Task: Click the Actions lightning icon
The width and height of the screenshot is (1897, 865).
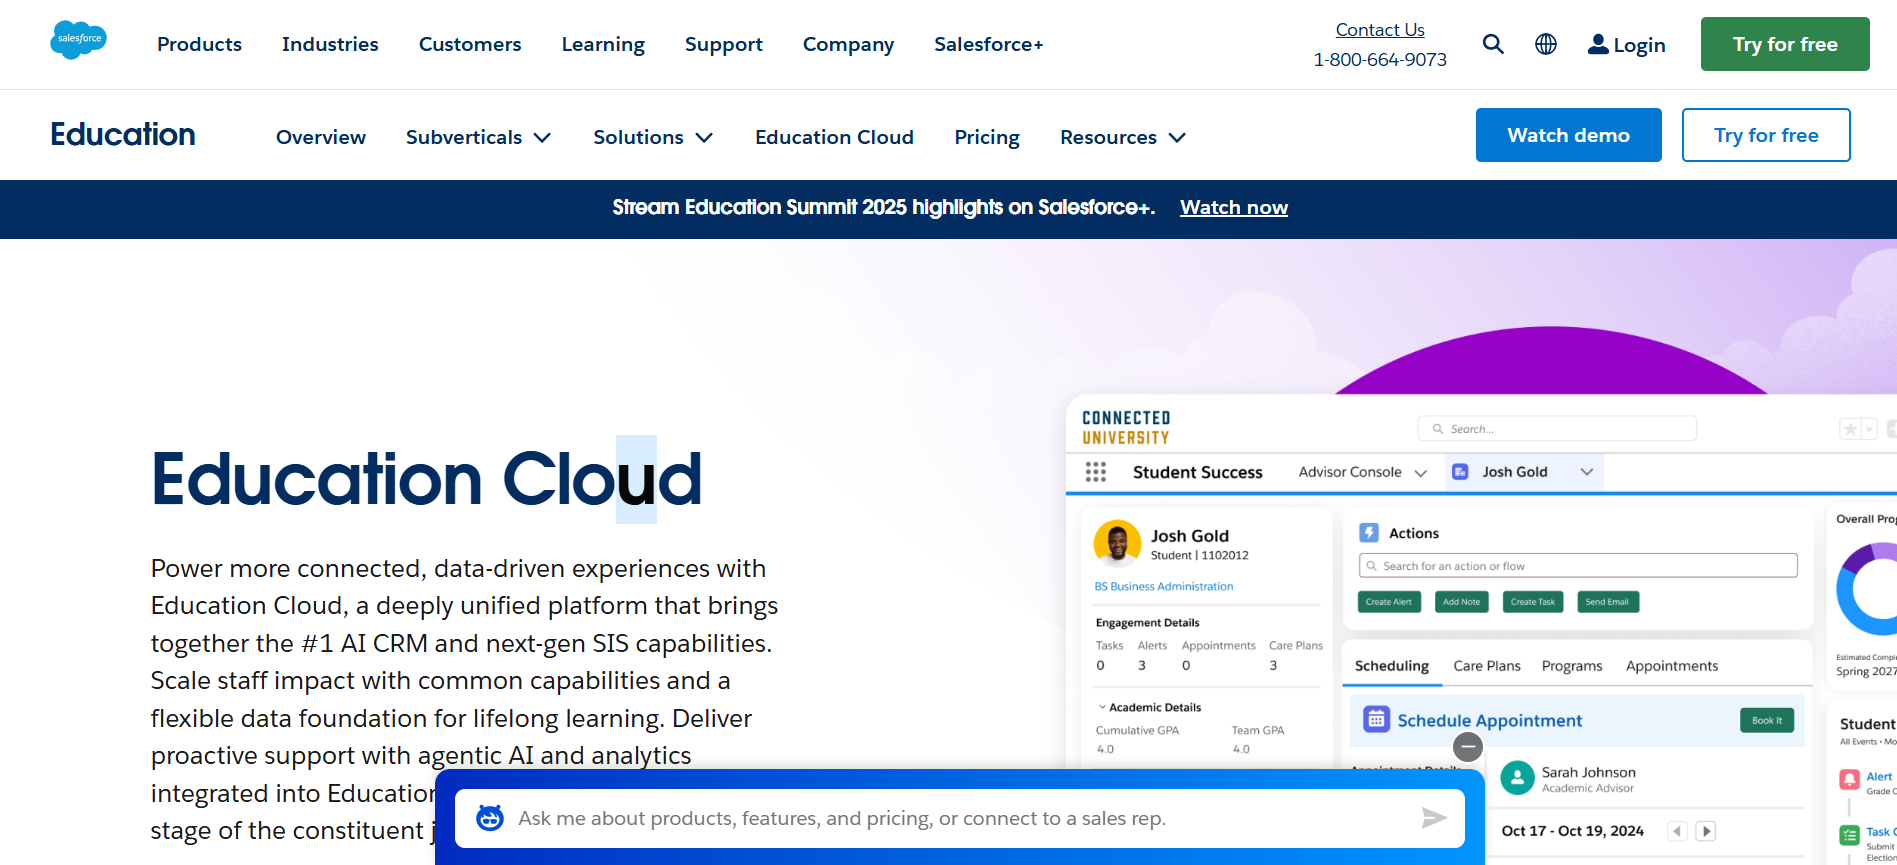Action: (1370, 533)
